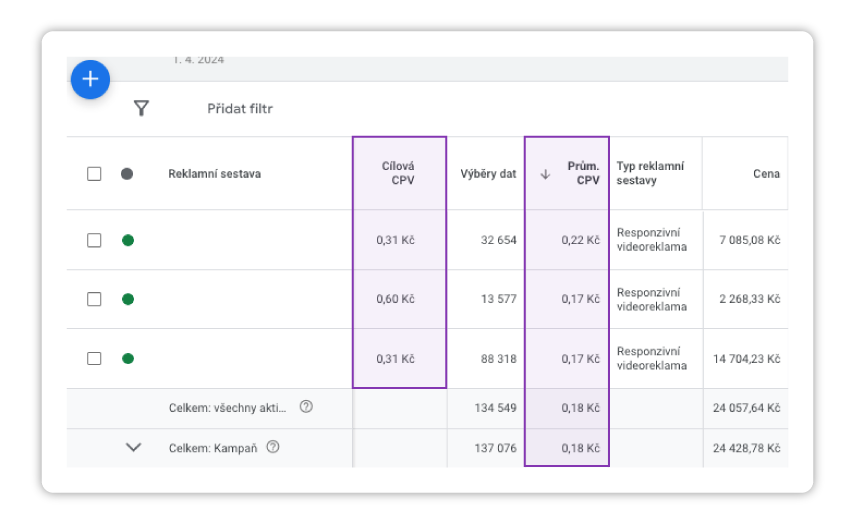Click the gray status dot in header

pyautogui.click(x=127, y=173)
